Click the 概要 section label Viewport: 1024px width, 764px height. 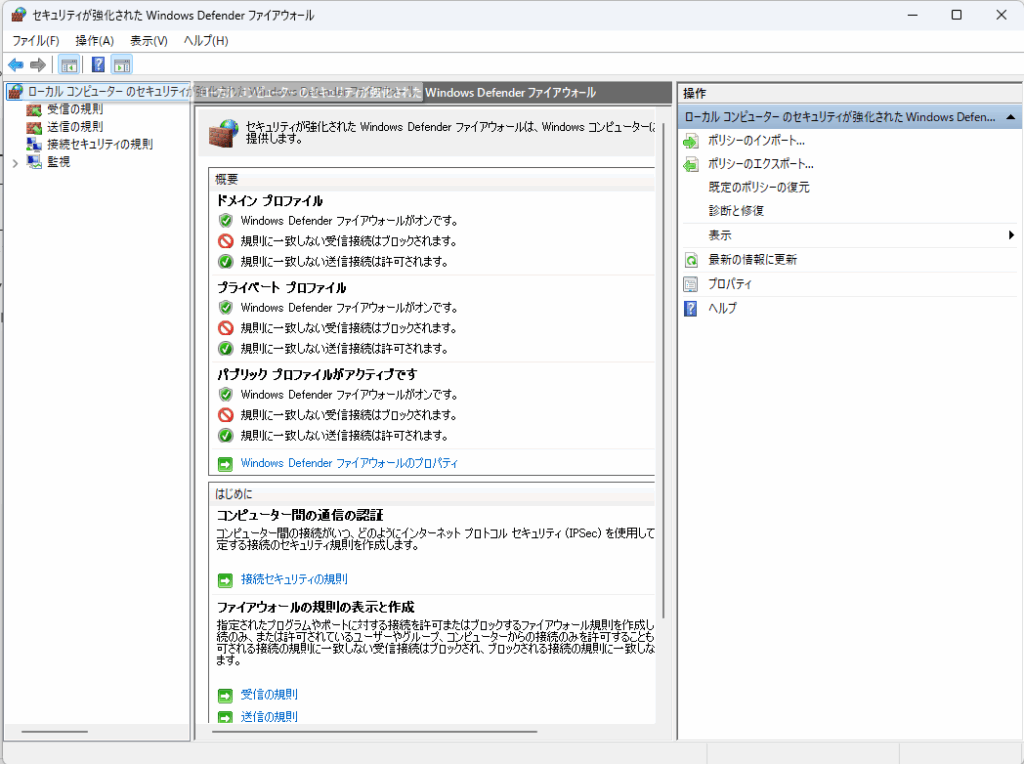point(227,180)
